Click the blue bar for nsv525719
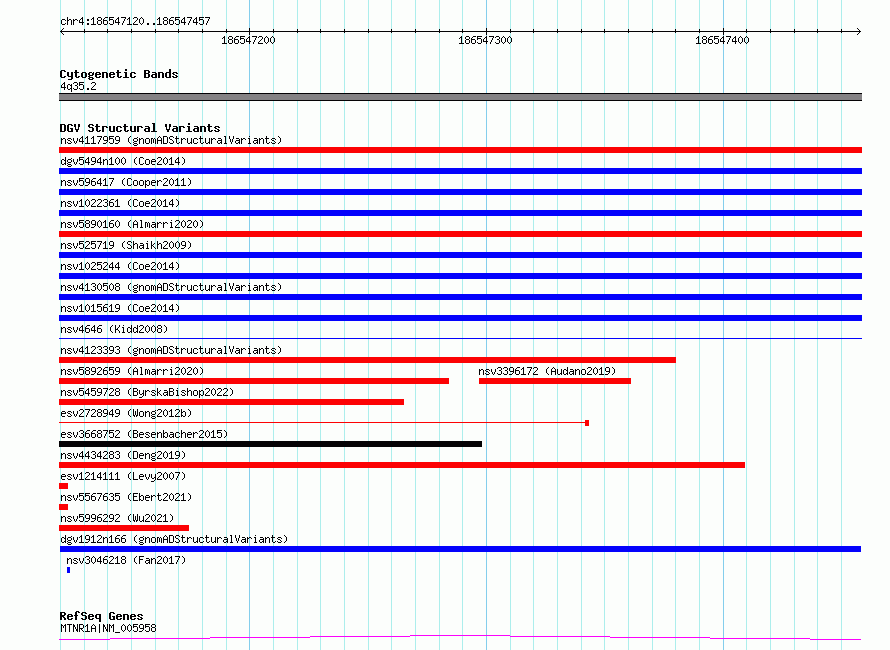Viewport: 890px width, 650px height. coord(460,255)
